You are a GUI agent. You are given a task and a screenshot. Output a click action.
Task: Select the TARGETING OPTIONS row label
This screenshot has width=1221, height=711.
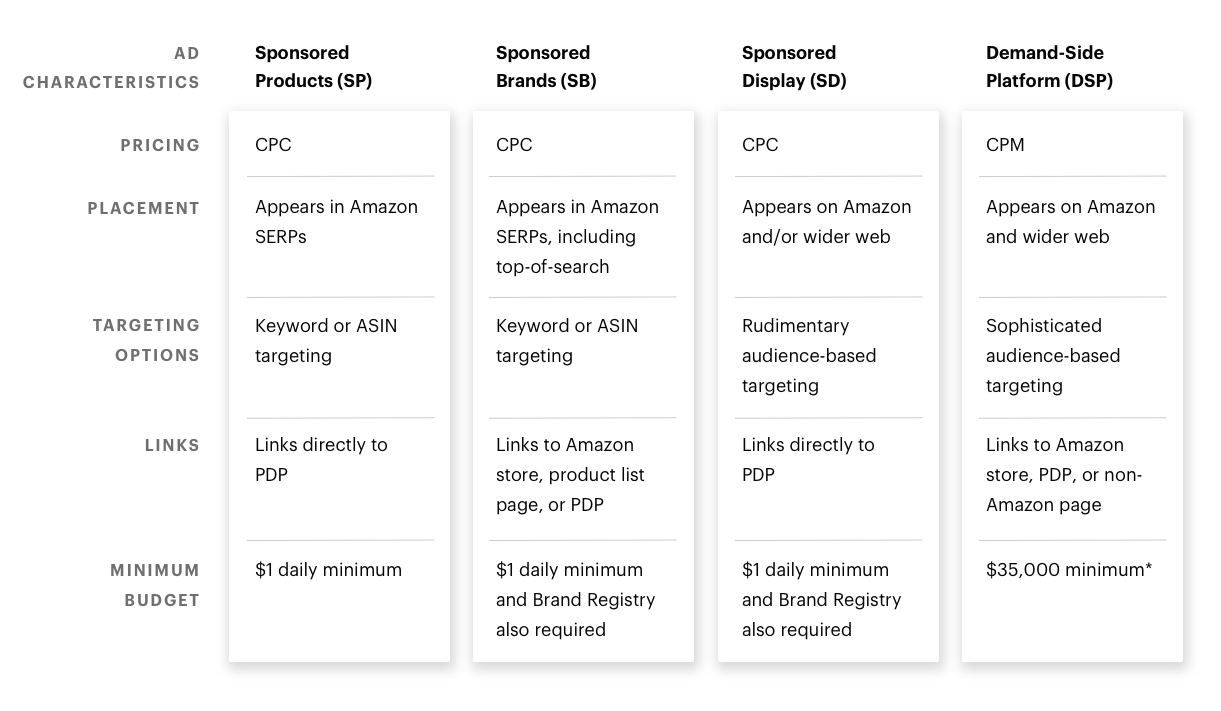[x=146, y=340]
